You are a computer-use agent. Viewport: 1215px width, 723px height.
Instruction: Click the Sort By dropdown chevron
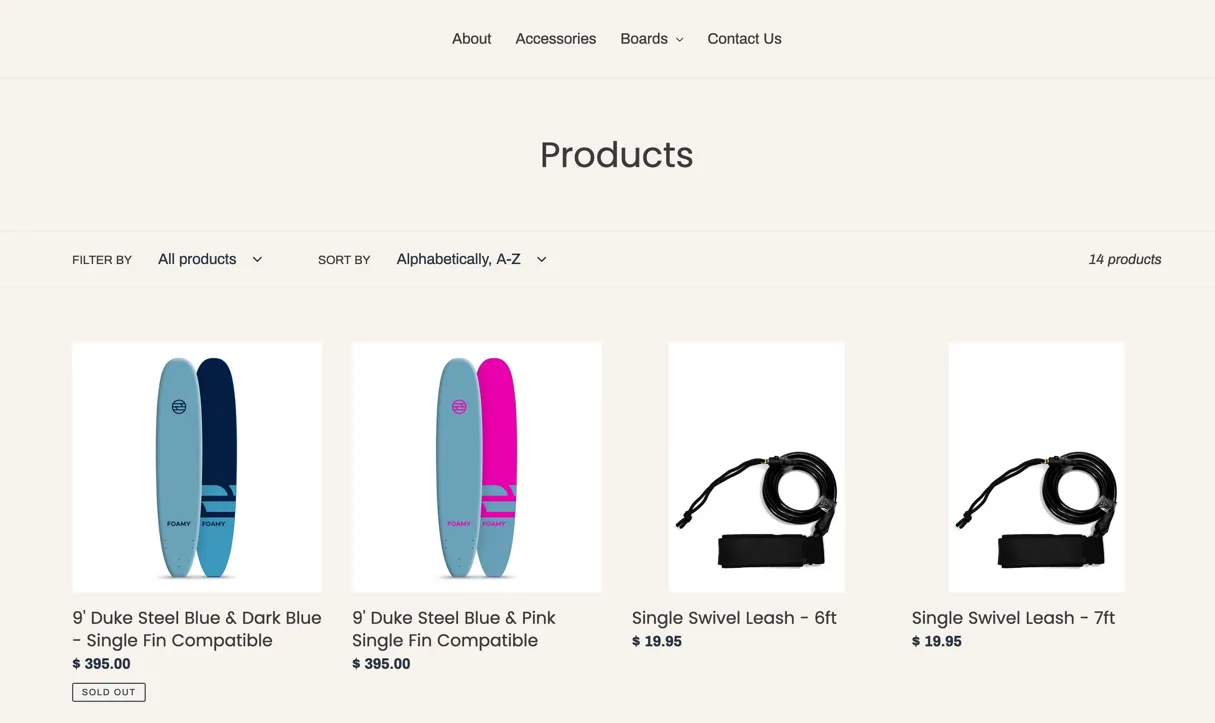coord(541,260)
